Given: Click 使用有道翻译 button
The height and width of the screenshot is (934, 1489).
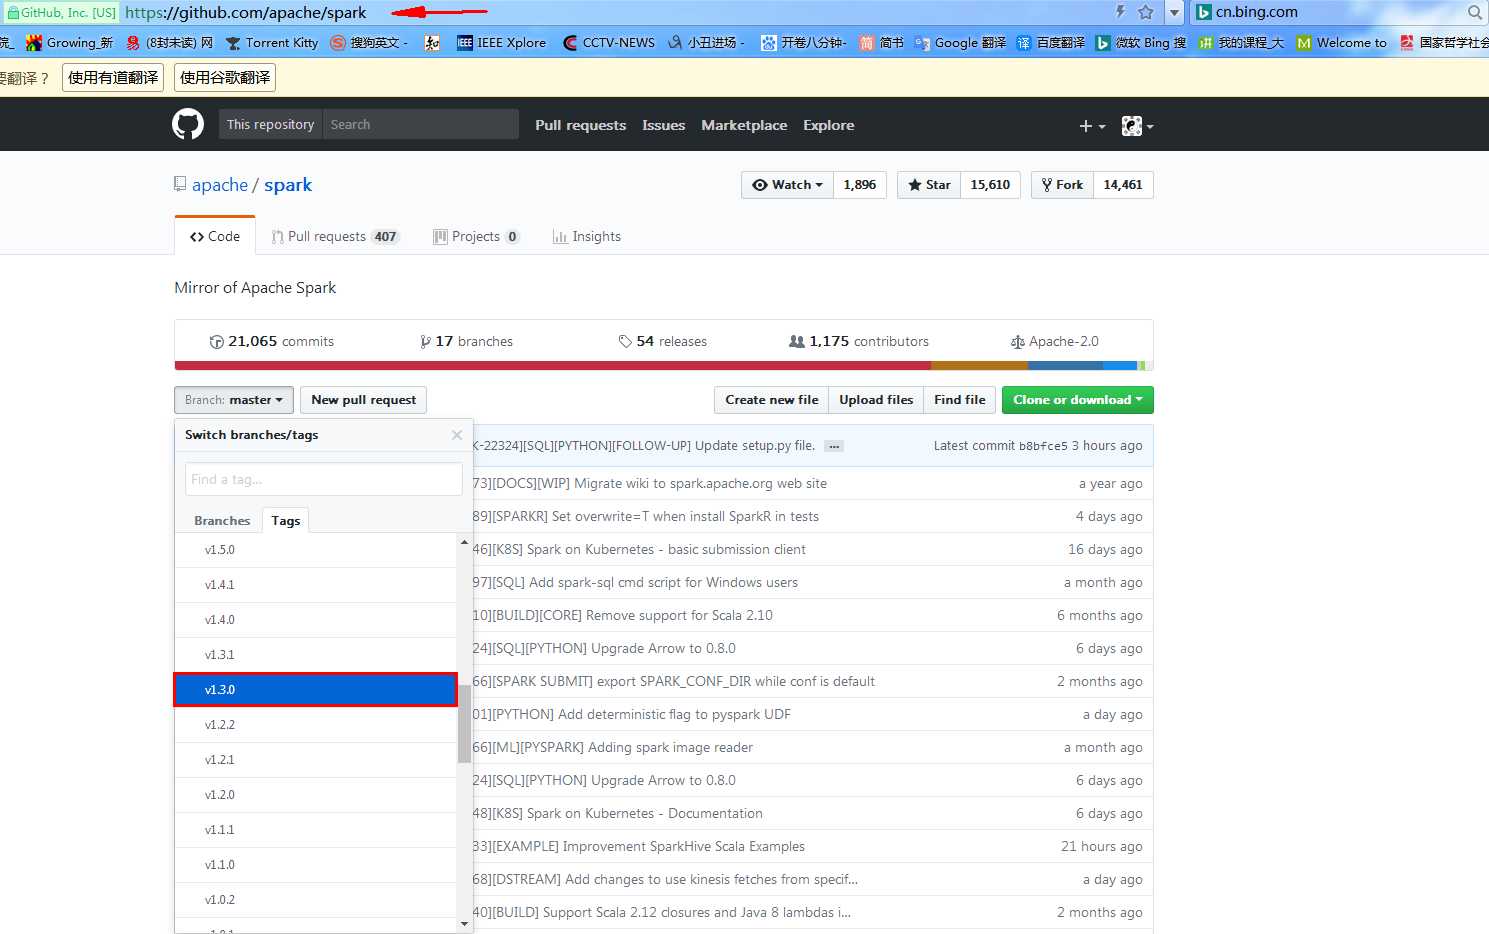Looking at the screenshot, I should click(113, 78).
